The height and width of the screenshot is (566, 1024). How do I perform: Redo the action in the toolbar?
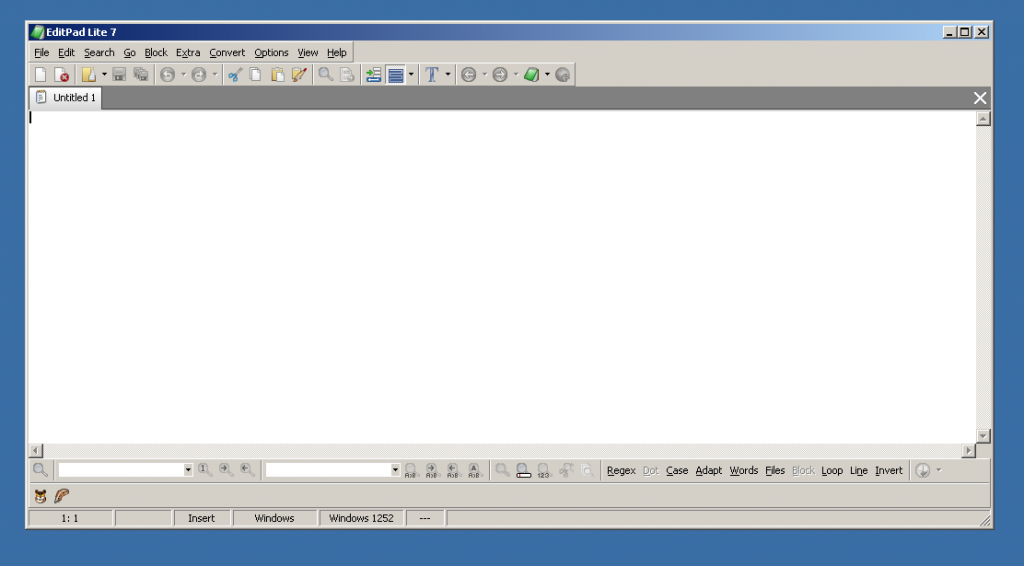click(199, 75)
